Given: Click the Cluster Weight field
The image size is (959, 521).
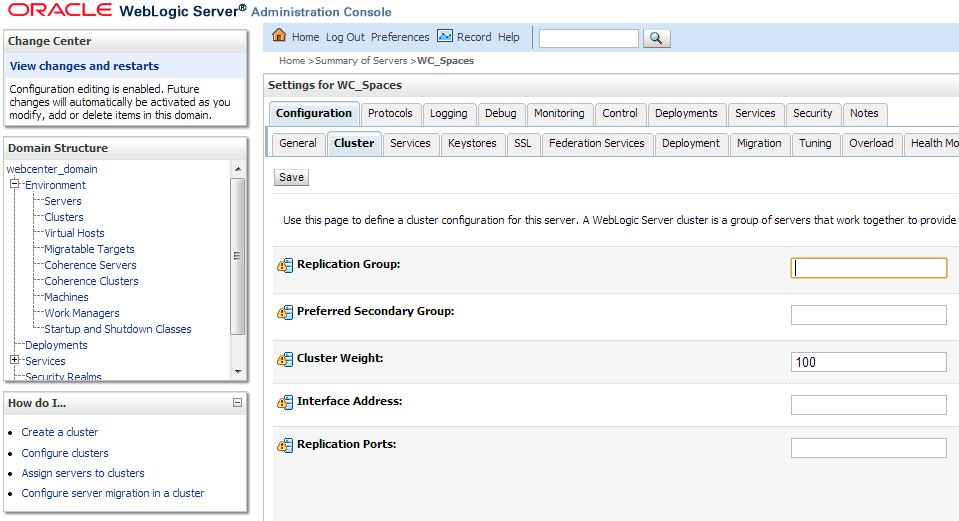Looking at the screenshot, I should (x=868, y=362).
